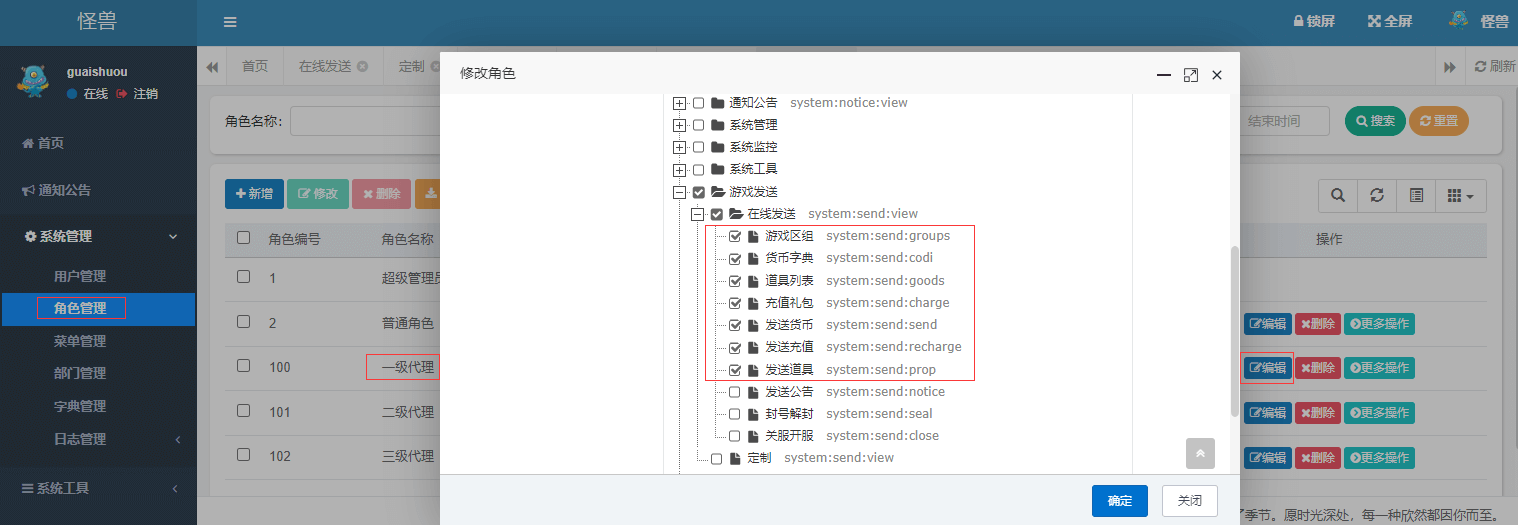Uncheck the 游戏区组 permission checkbox
This screenshot has height=525, width=1518.
(x=735, y=237)
